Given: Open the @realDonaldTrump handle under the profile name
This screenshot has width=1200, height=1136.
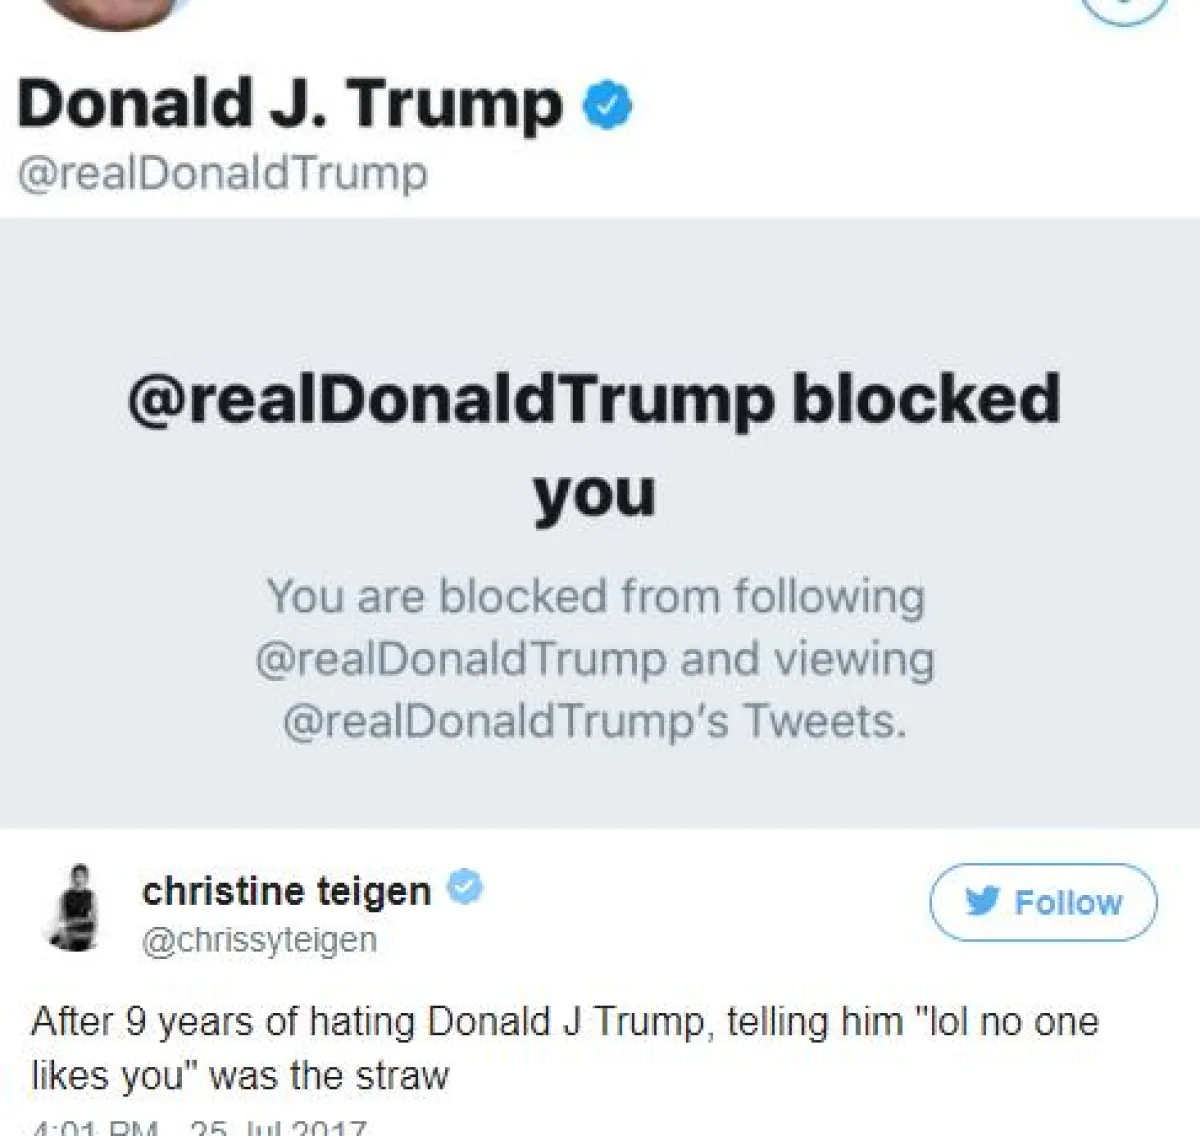Looking at the screenshot, I should [222, 173].
